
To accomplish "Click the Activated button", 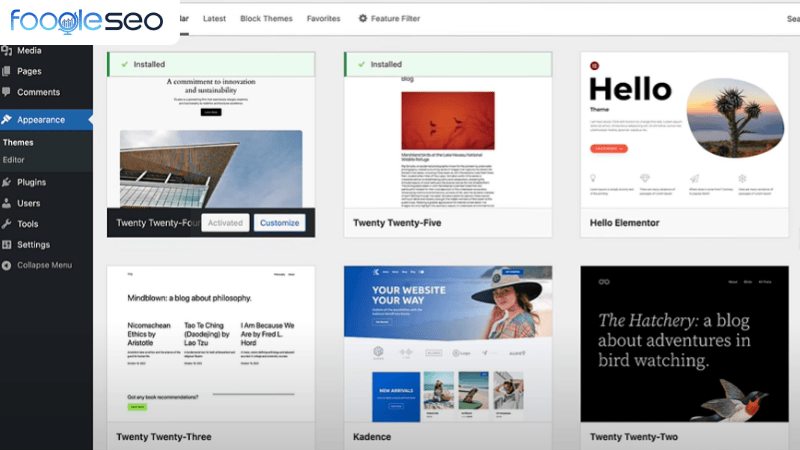I will point(225,223).
